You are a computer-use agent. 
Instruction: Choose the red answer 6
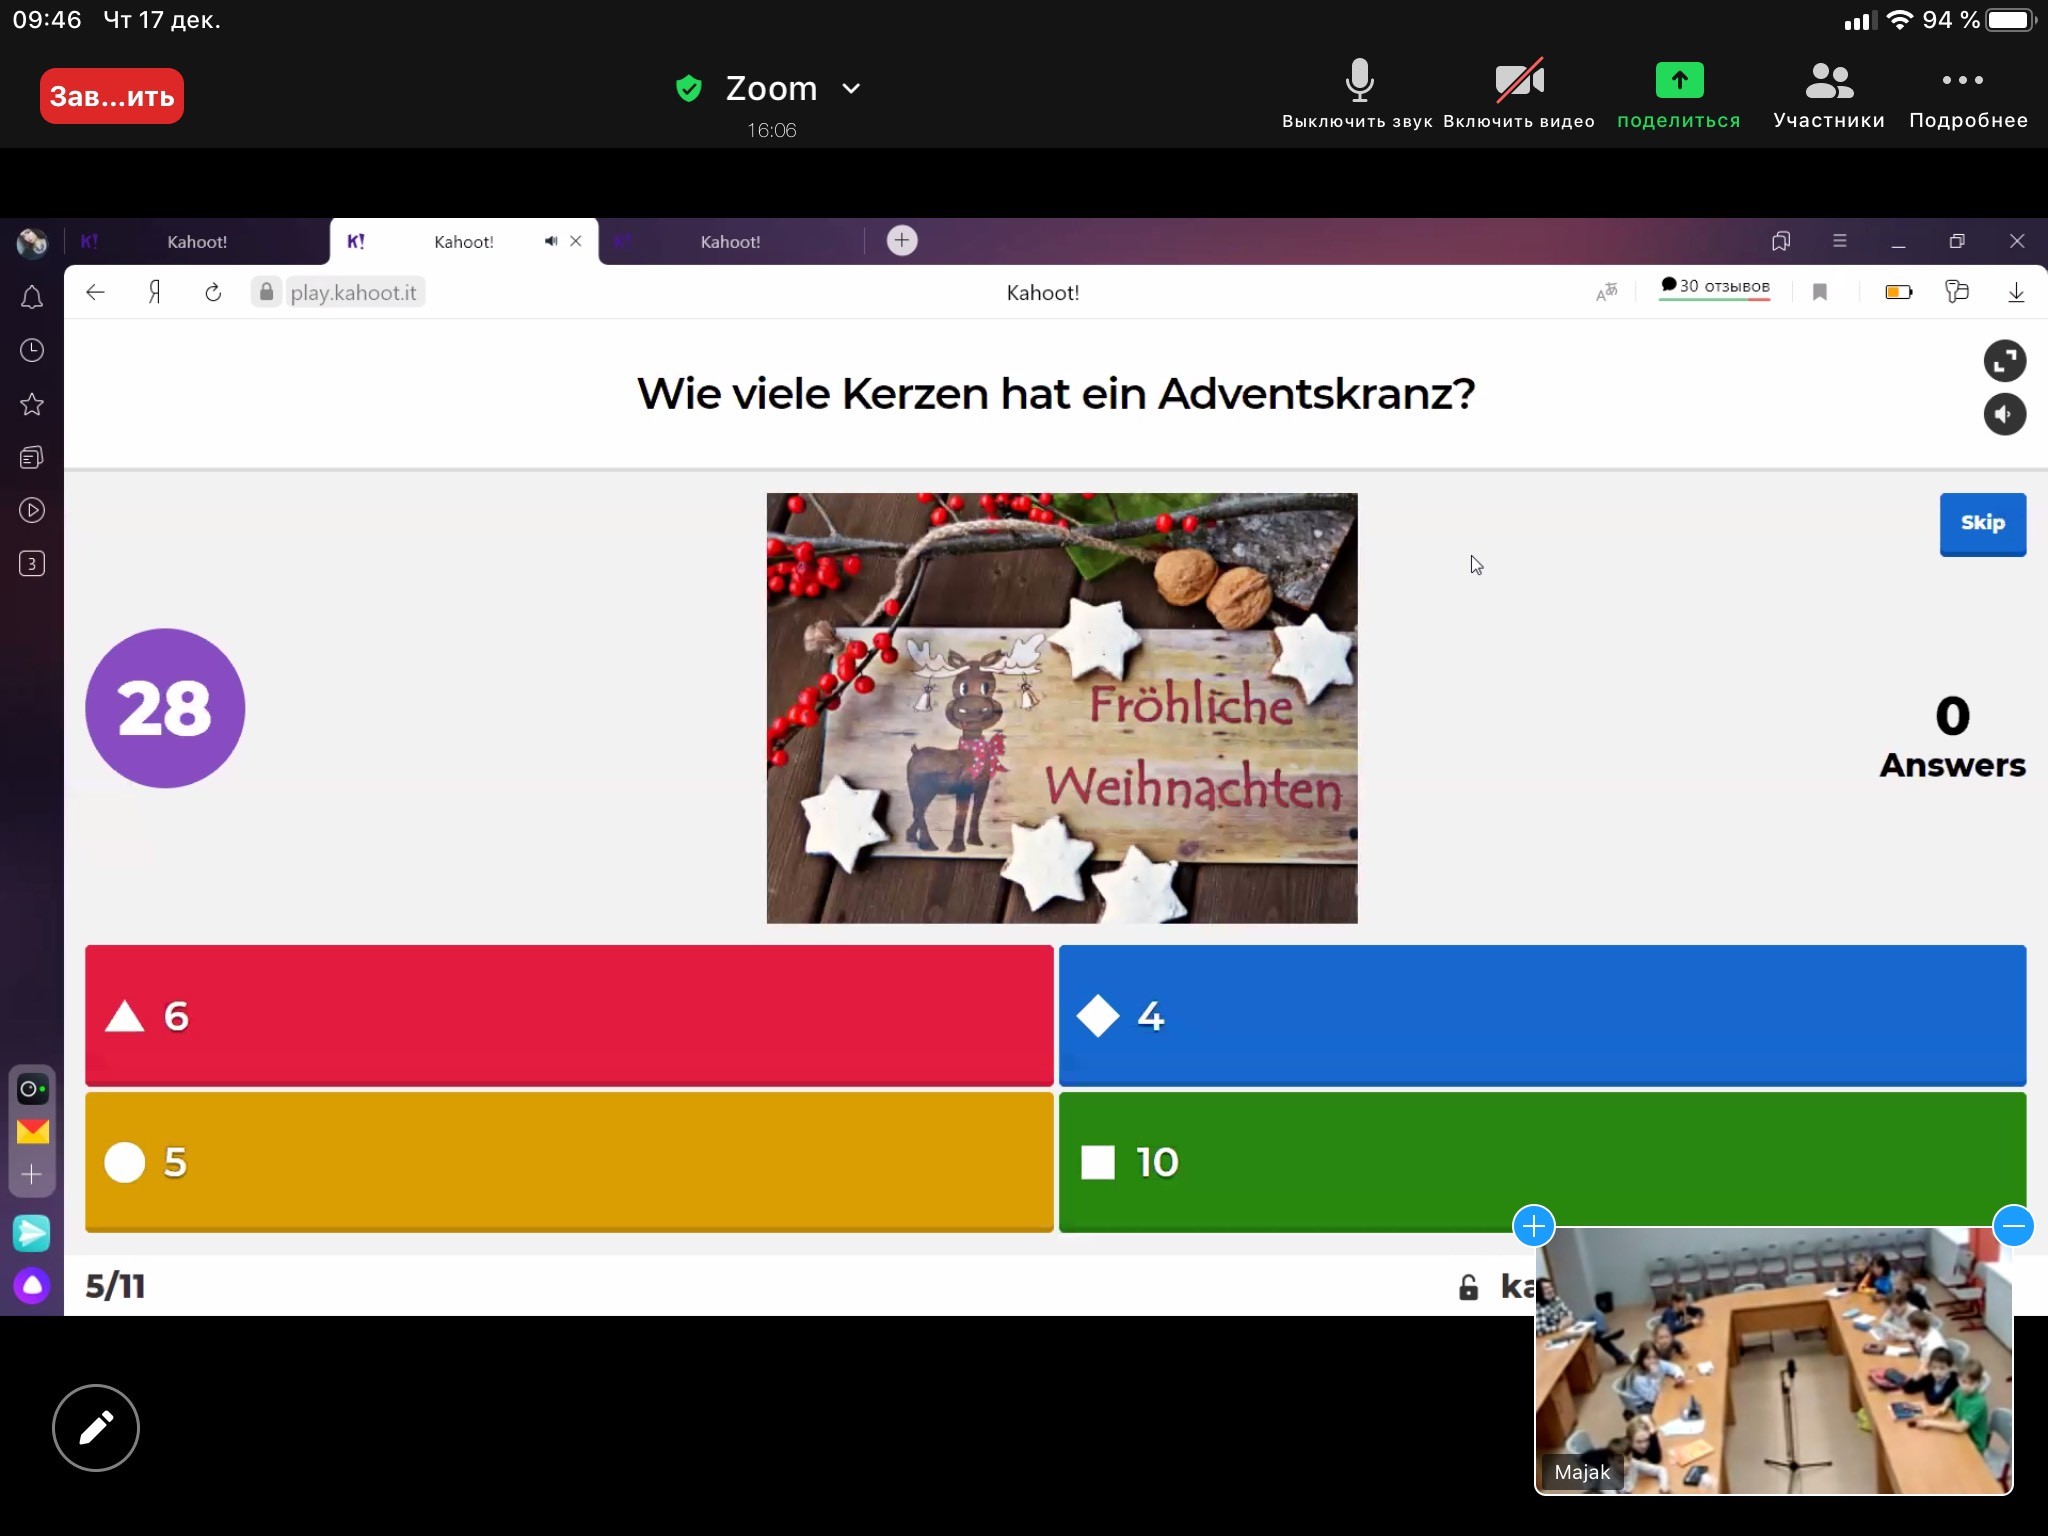pos(569,1015)
